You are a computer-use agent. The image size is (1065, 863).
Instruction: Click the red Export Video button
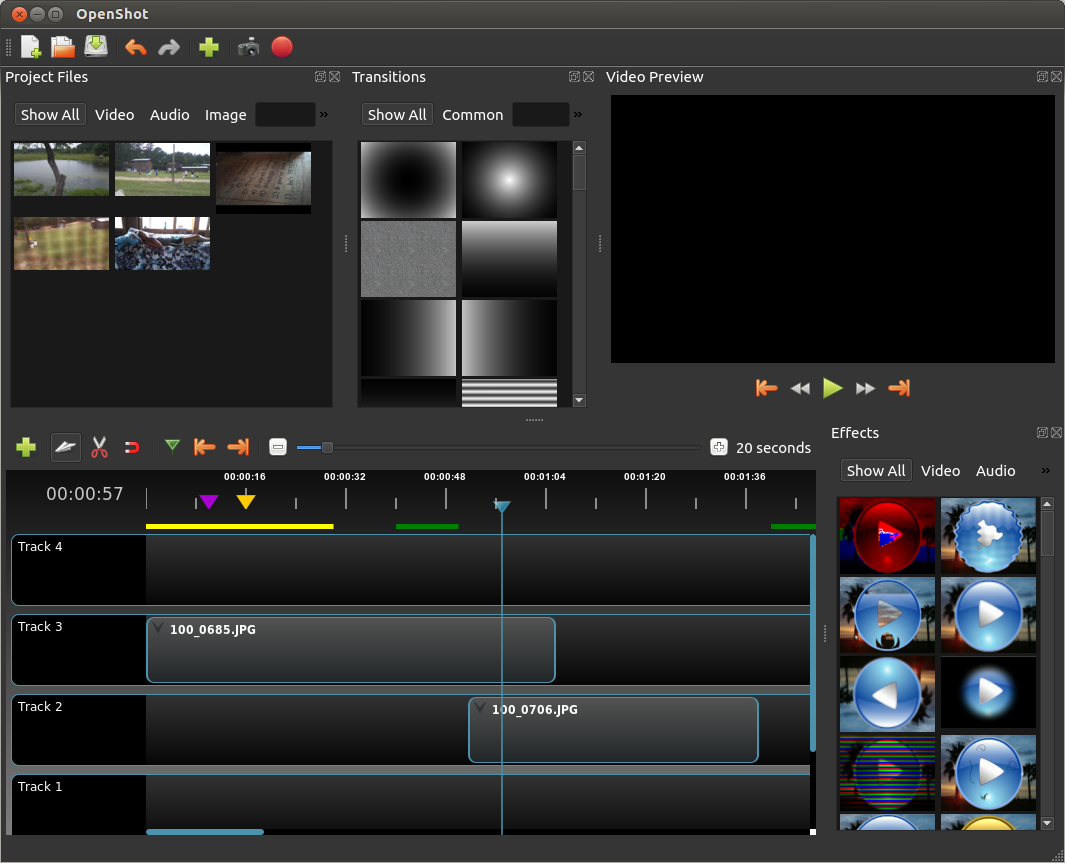(x=282, y=47)
